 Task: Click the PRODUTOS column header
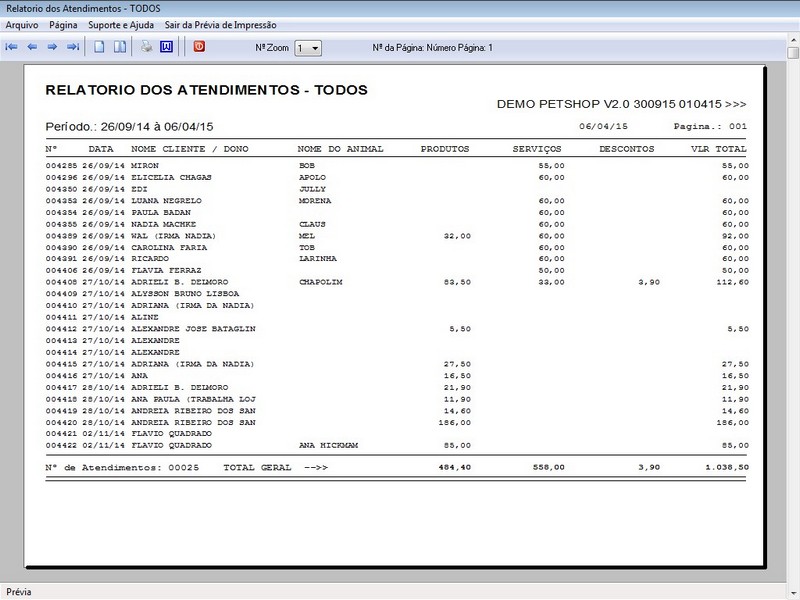445,149
